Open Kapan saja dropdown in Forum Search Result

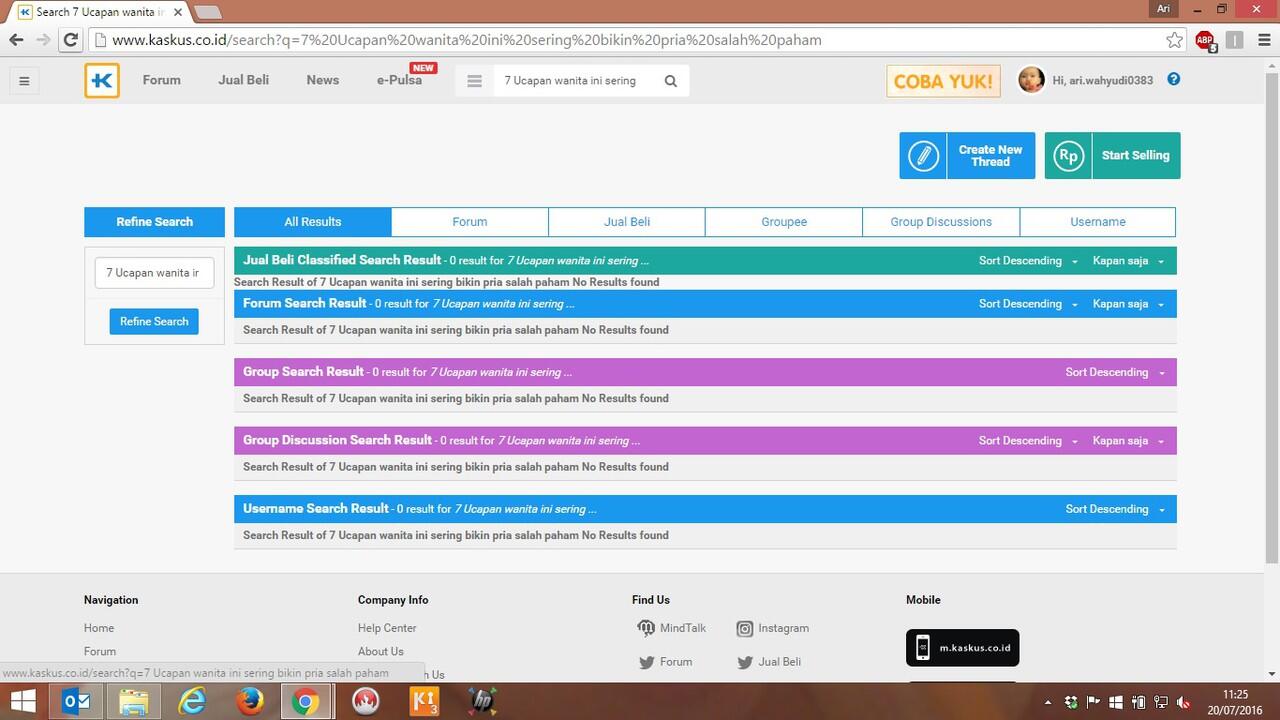tap(1128, 304)
